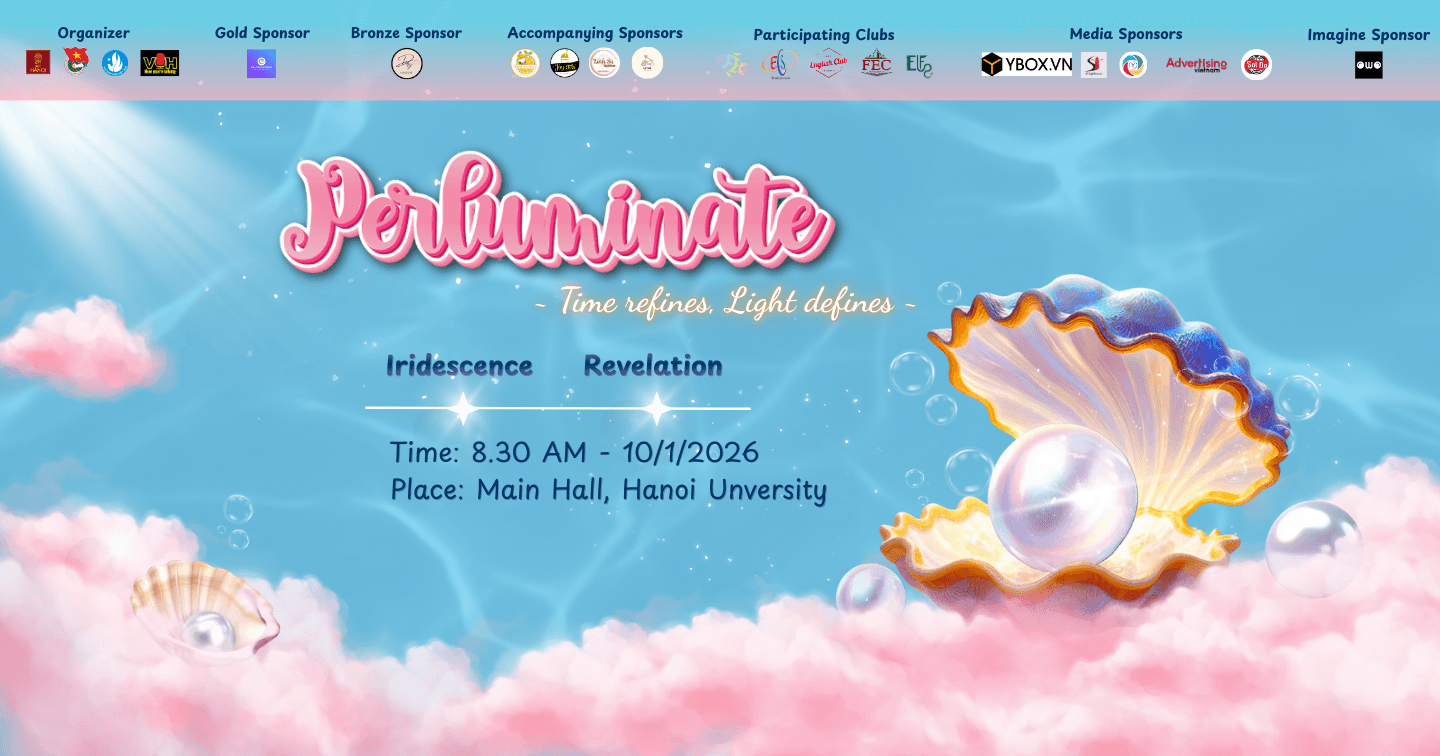The image size is (1440, 756).
Task: Click the Participating Clubs heading
Action: point(824,35)
